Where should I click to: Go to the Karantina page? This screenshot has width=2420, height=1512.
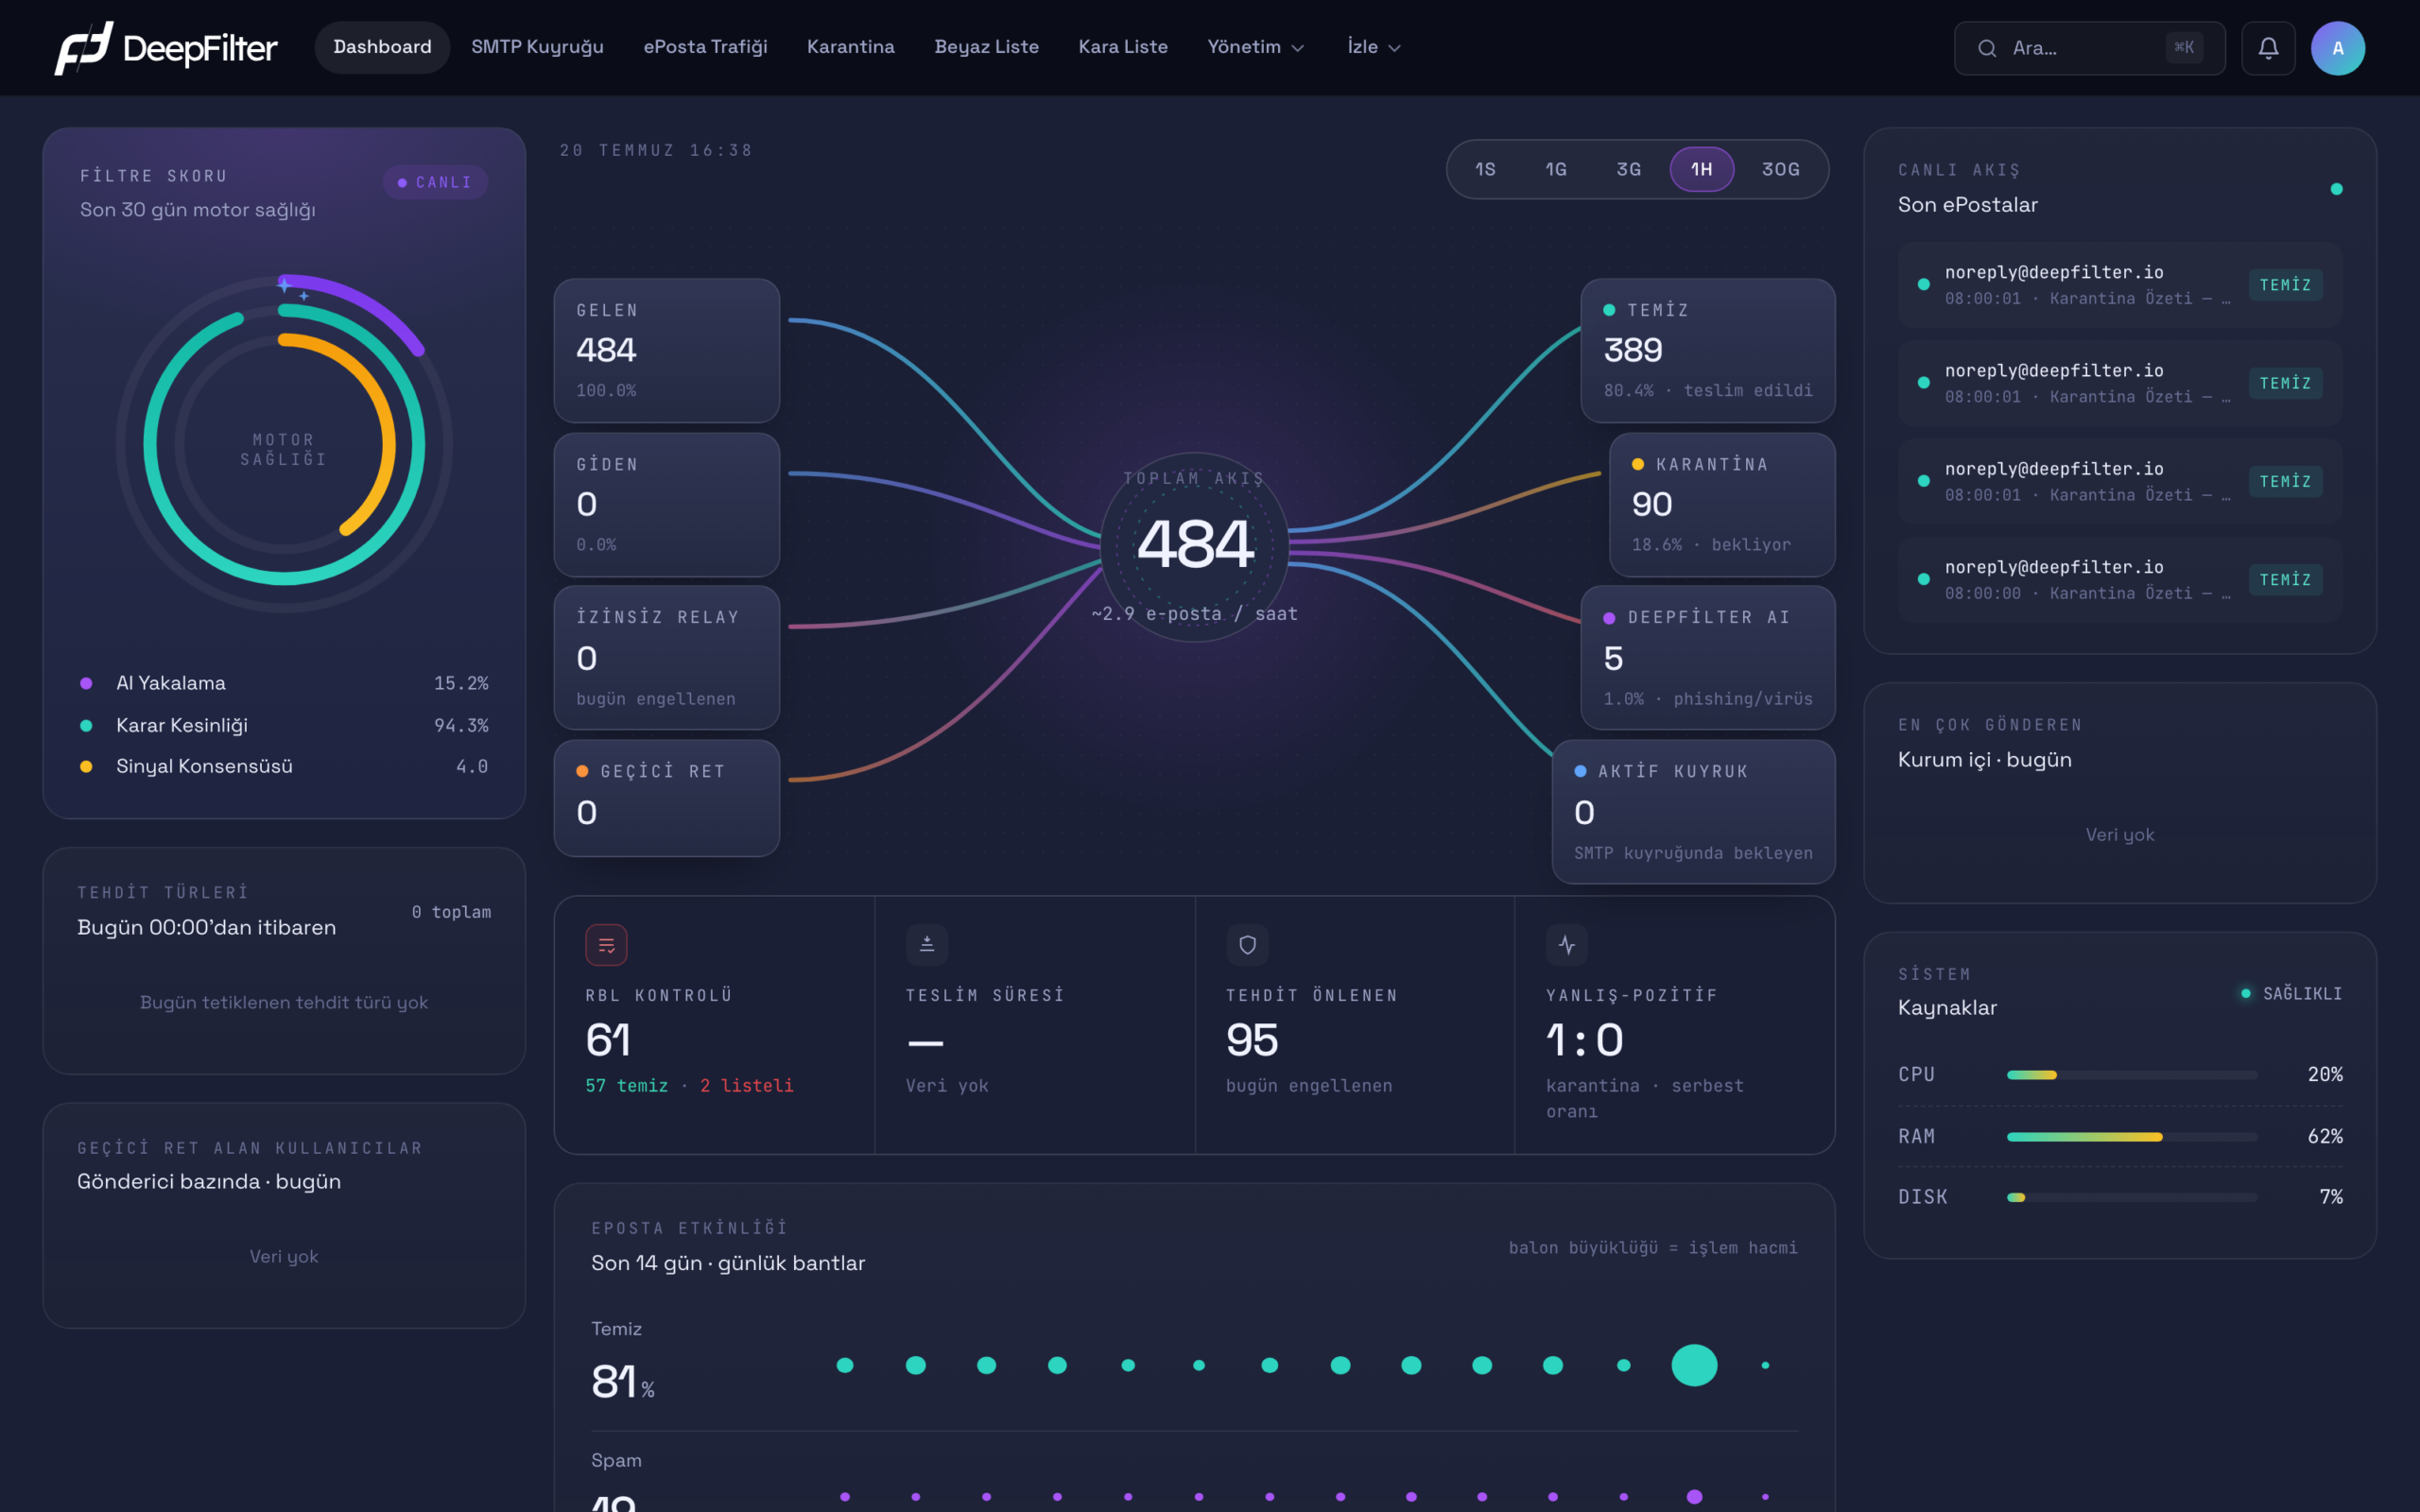point(850,47)
